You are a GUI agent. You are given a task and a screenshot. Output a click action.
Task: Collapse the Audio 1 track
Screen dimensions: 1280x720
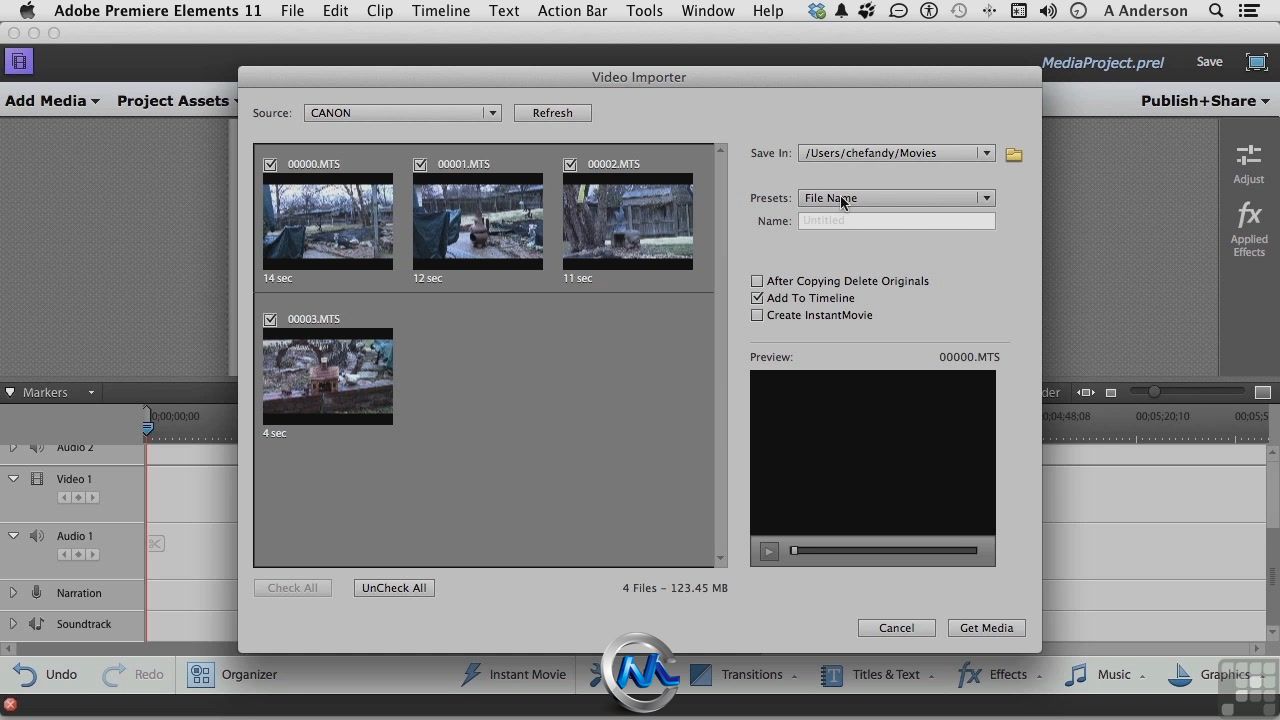tap(13, 536)
